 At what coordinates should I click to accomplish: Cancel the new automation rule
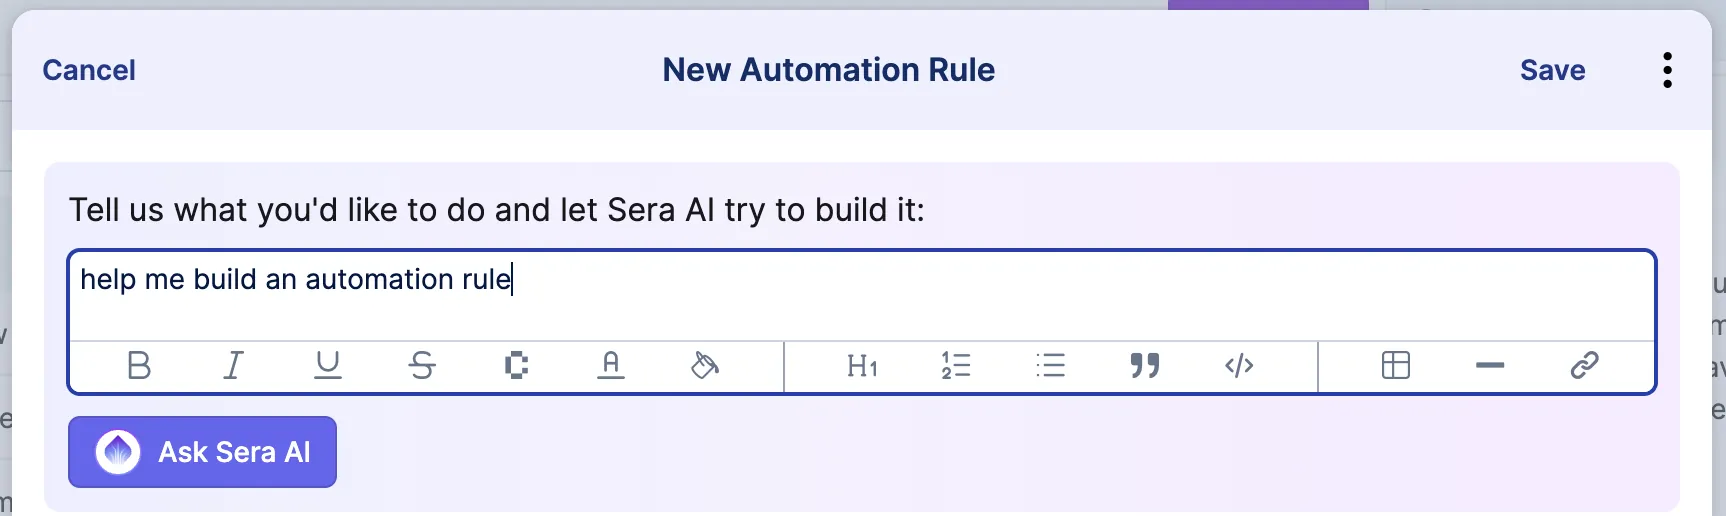89,70
